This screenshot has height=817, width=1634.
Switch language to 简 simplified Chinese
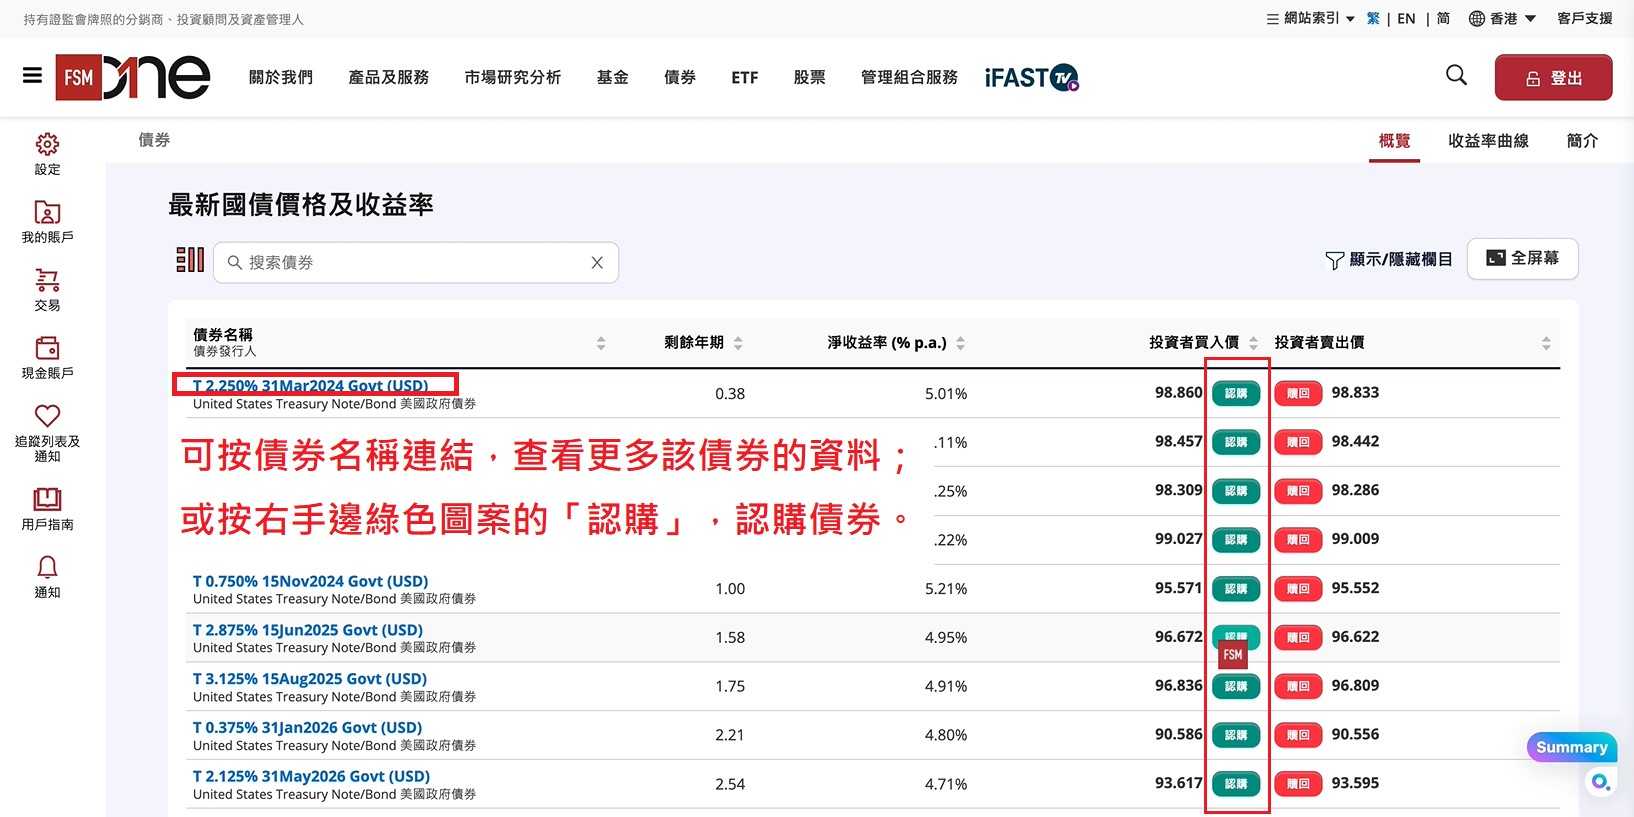tap(1443, 18)
